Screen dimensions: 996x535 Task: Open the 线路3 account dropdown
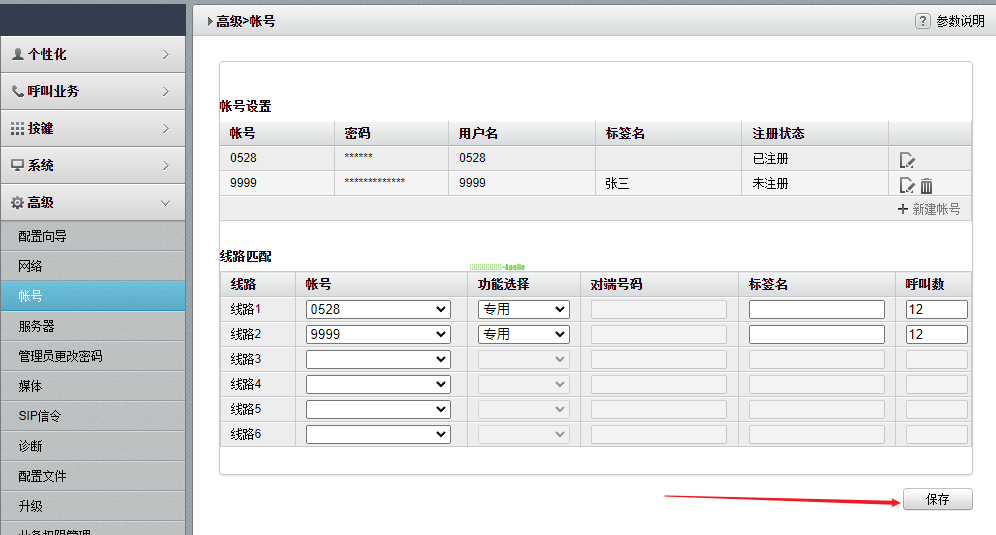tap(378, 359)
